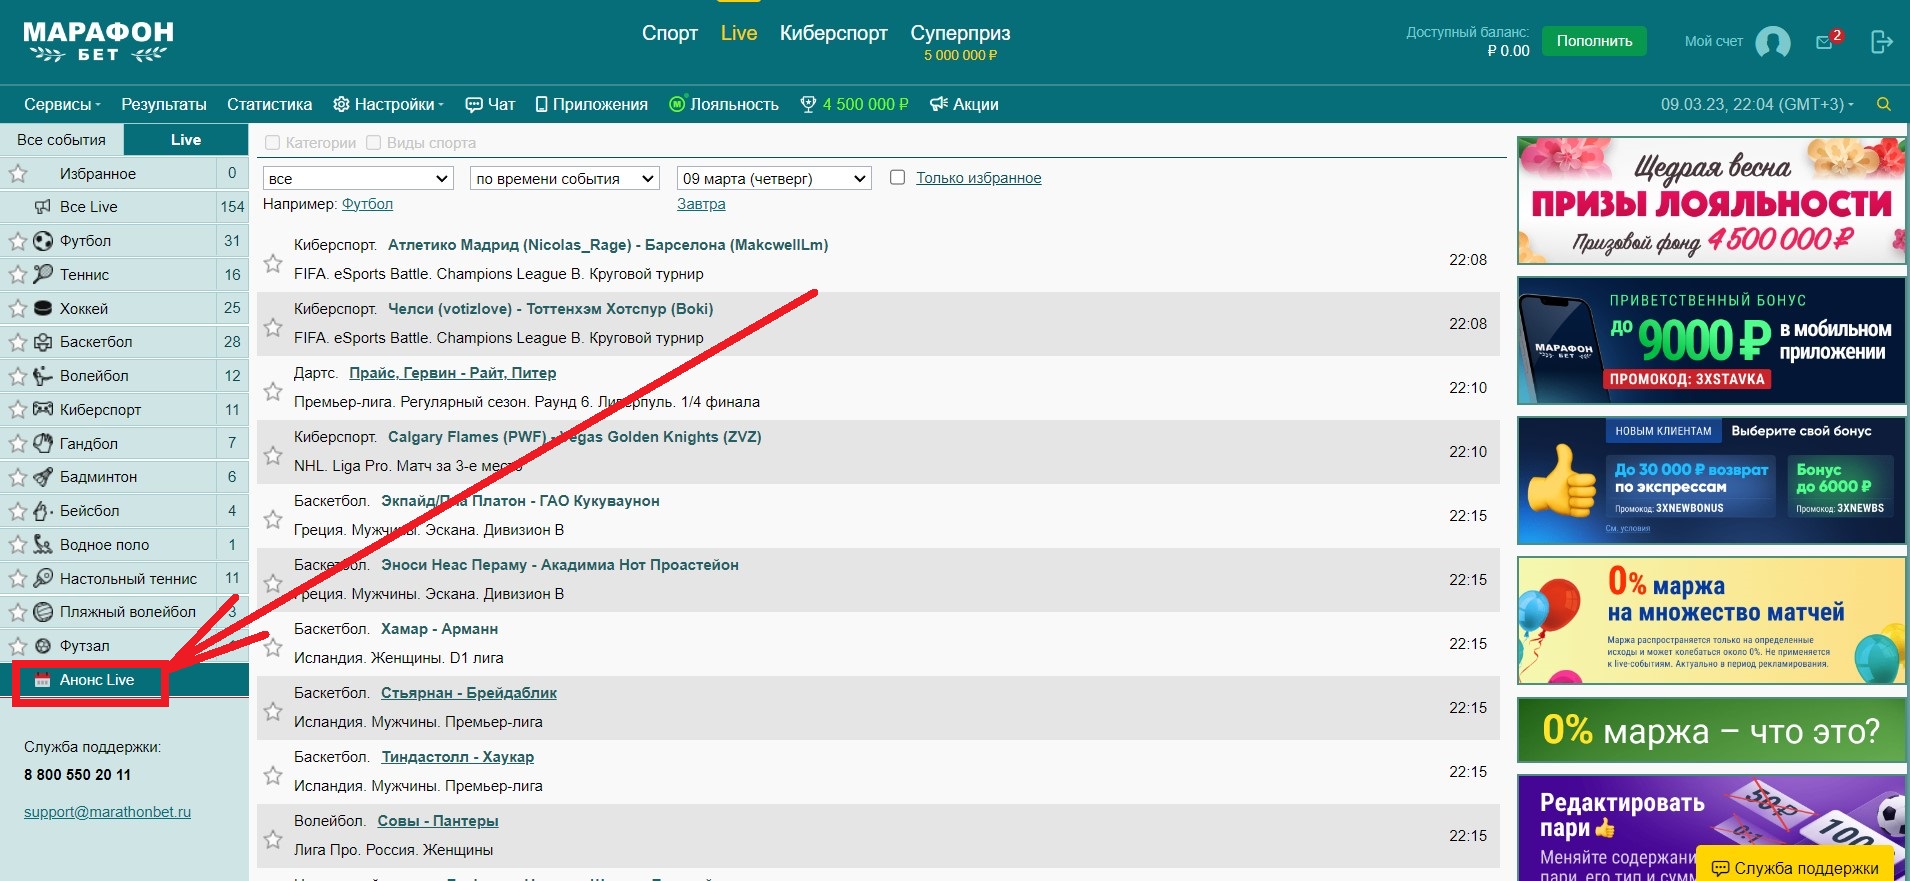This screenshot has width=1910, height=881.
Task: Click the futsal ball icon
Action: 43,646
